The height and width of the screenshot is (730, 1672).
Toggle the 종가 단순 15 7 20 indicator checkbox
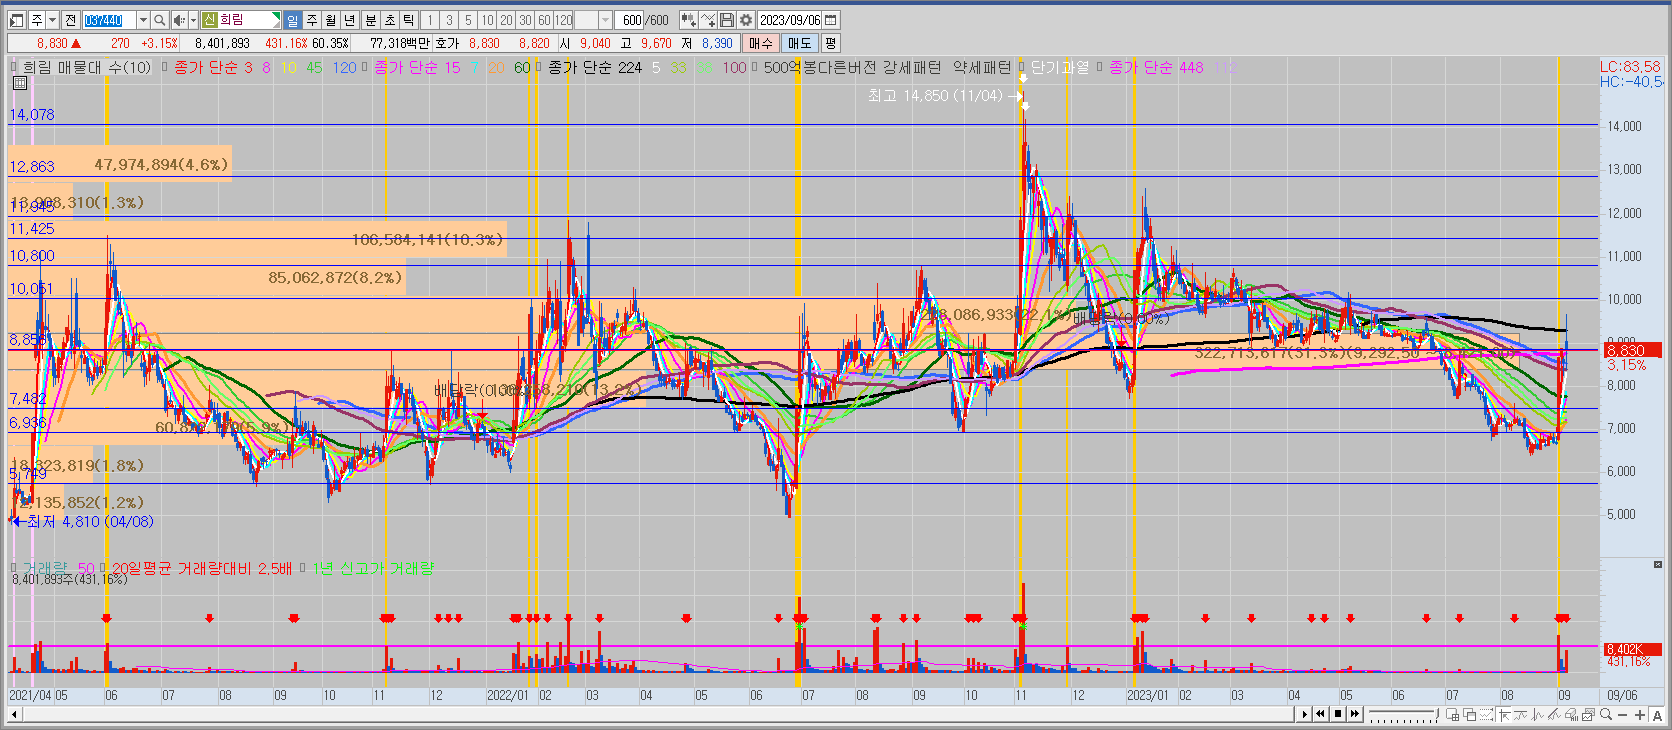click(365, 67)
